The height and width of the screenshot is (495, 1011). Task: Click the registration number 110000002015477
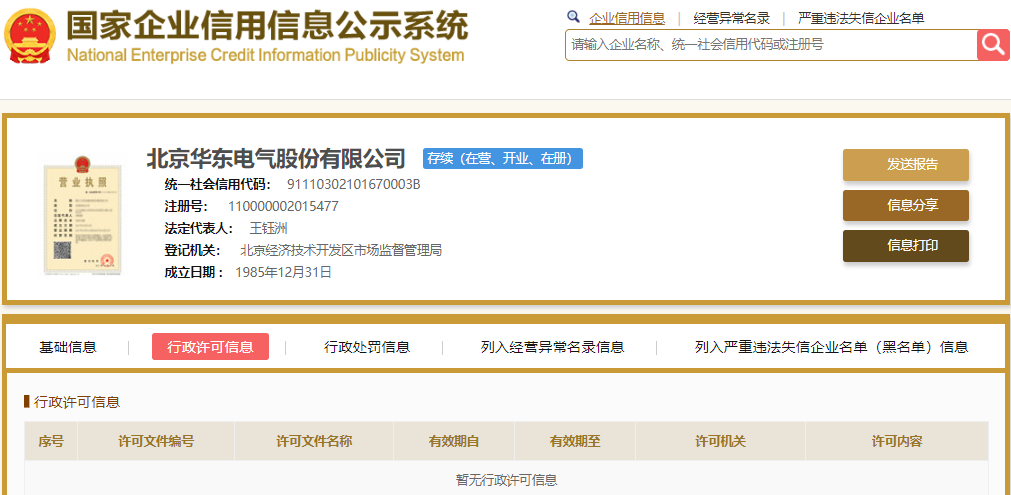point(283,207)
